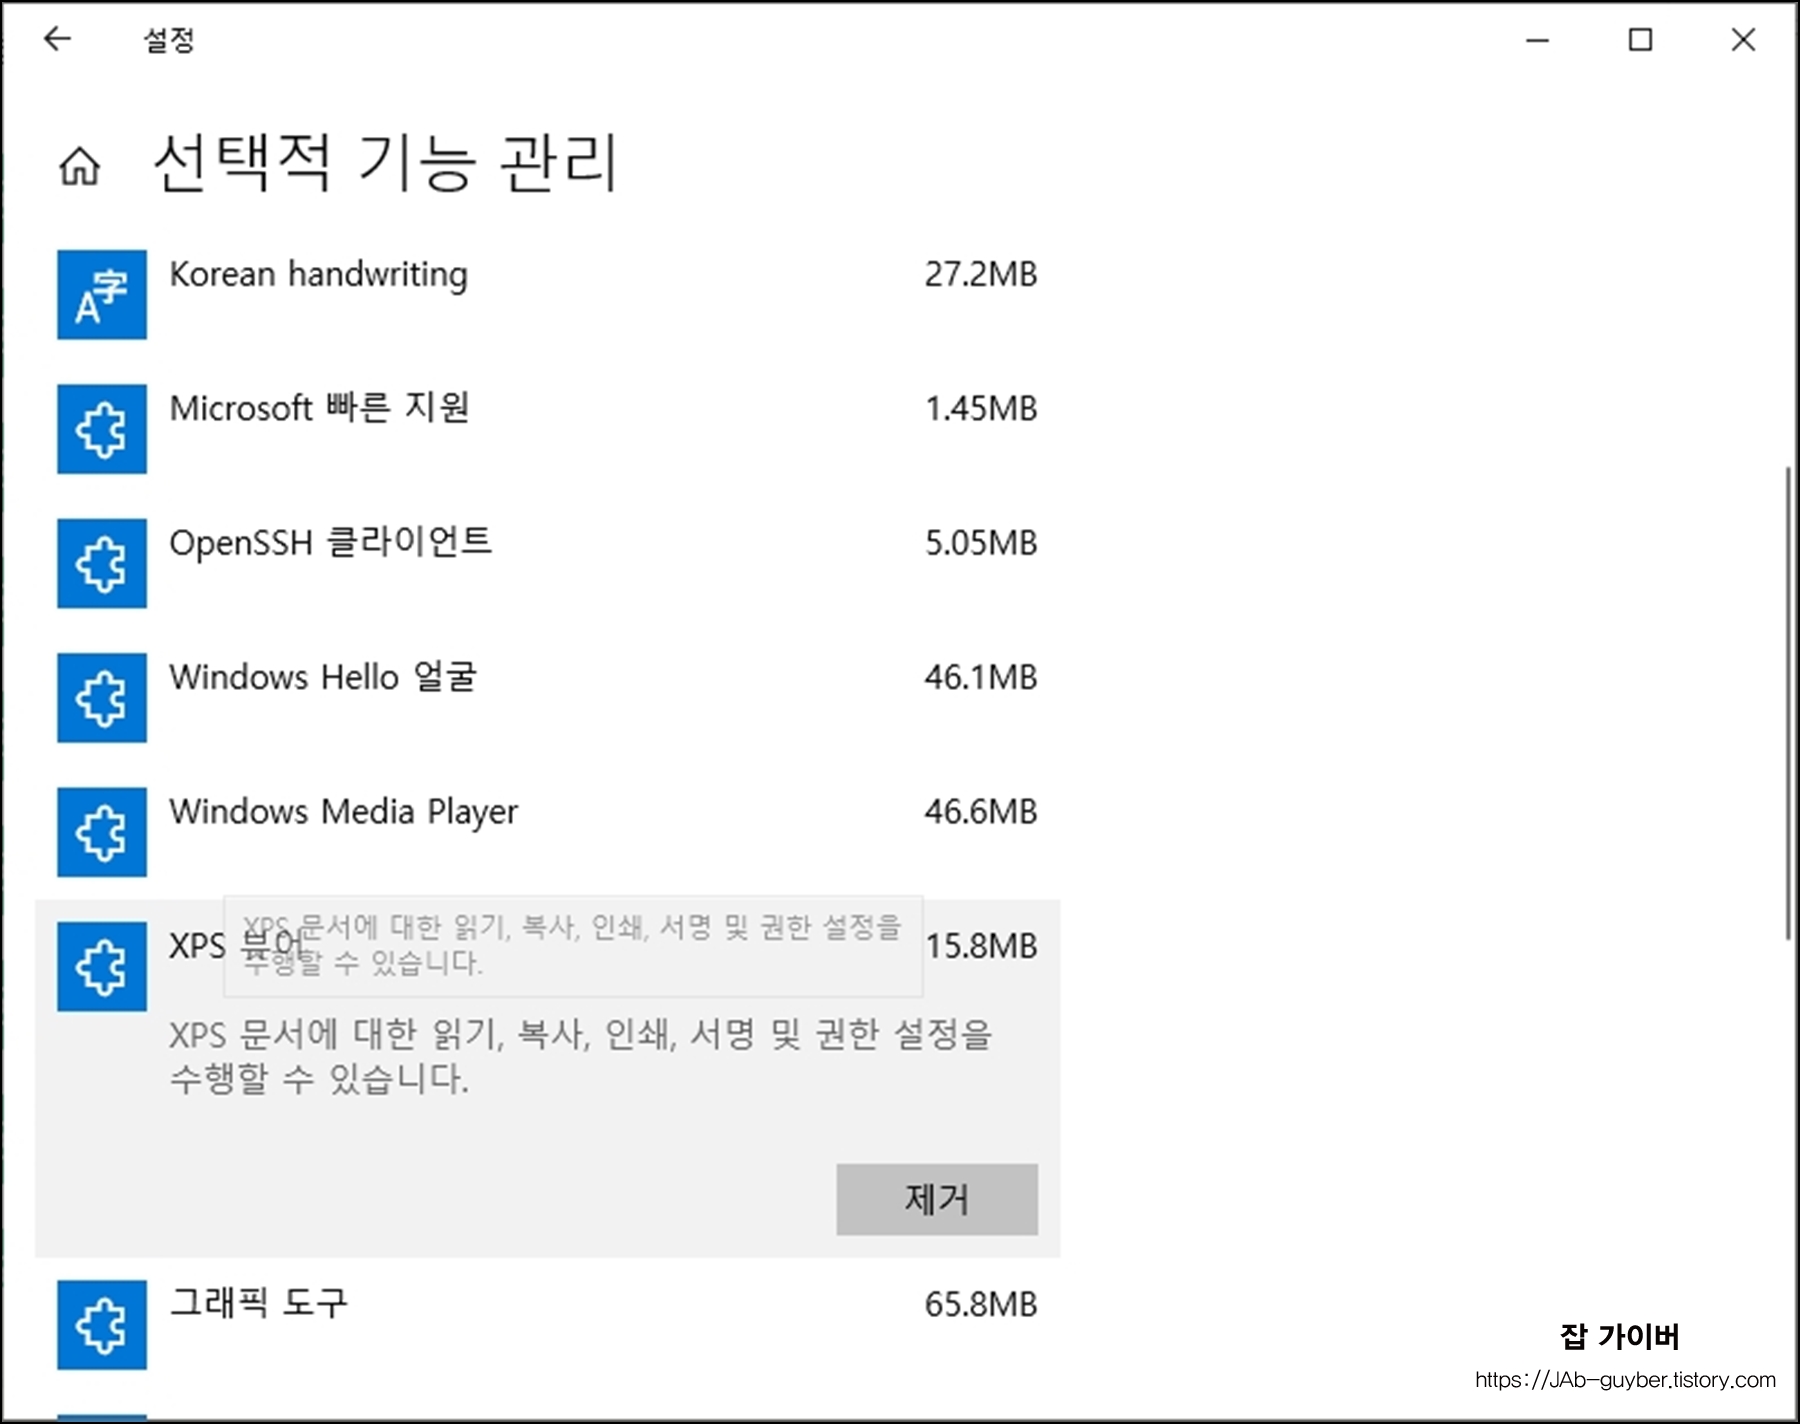Click the 65.8MB size value
This screenshot has height=1424, width=1800.
[x=981, y=1304]
